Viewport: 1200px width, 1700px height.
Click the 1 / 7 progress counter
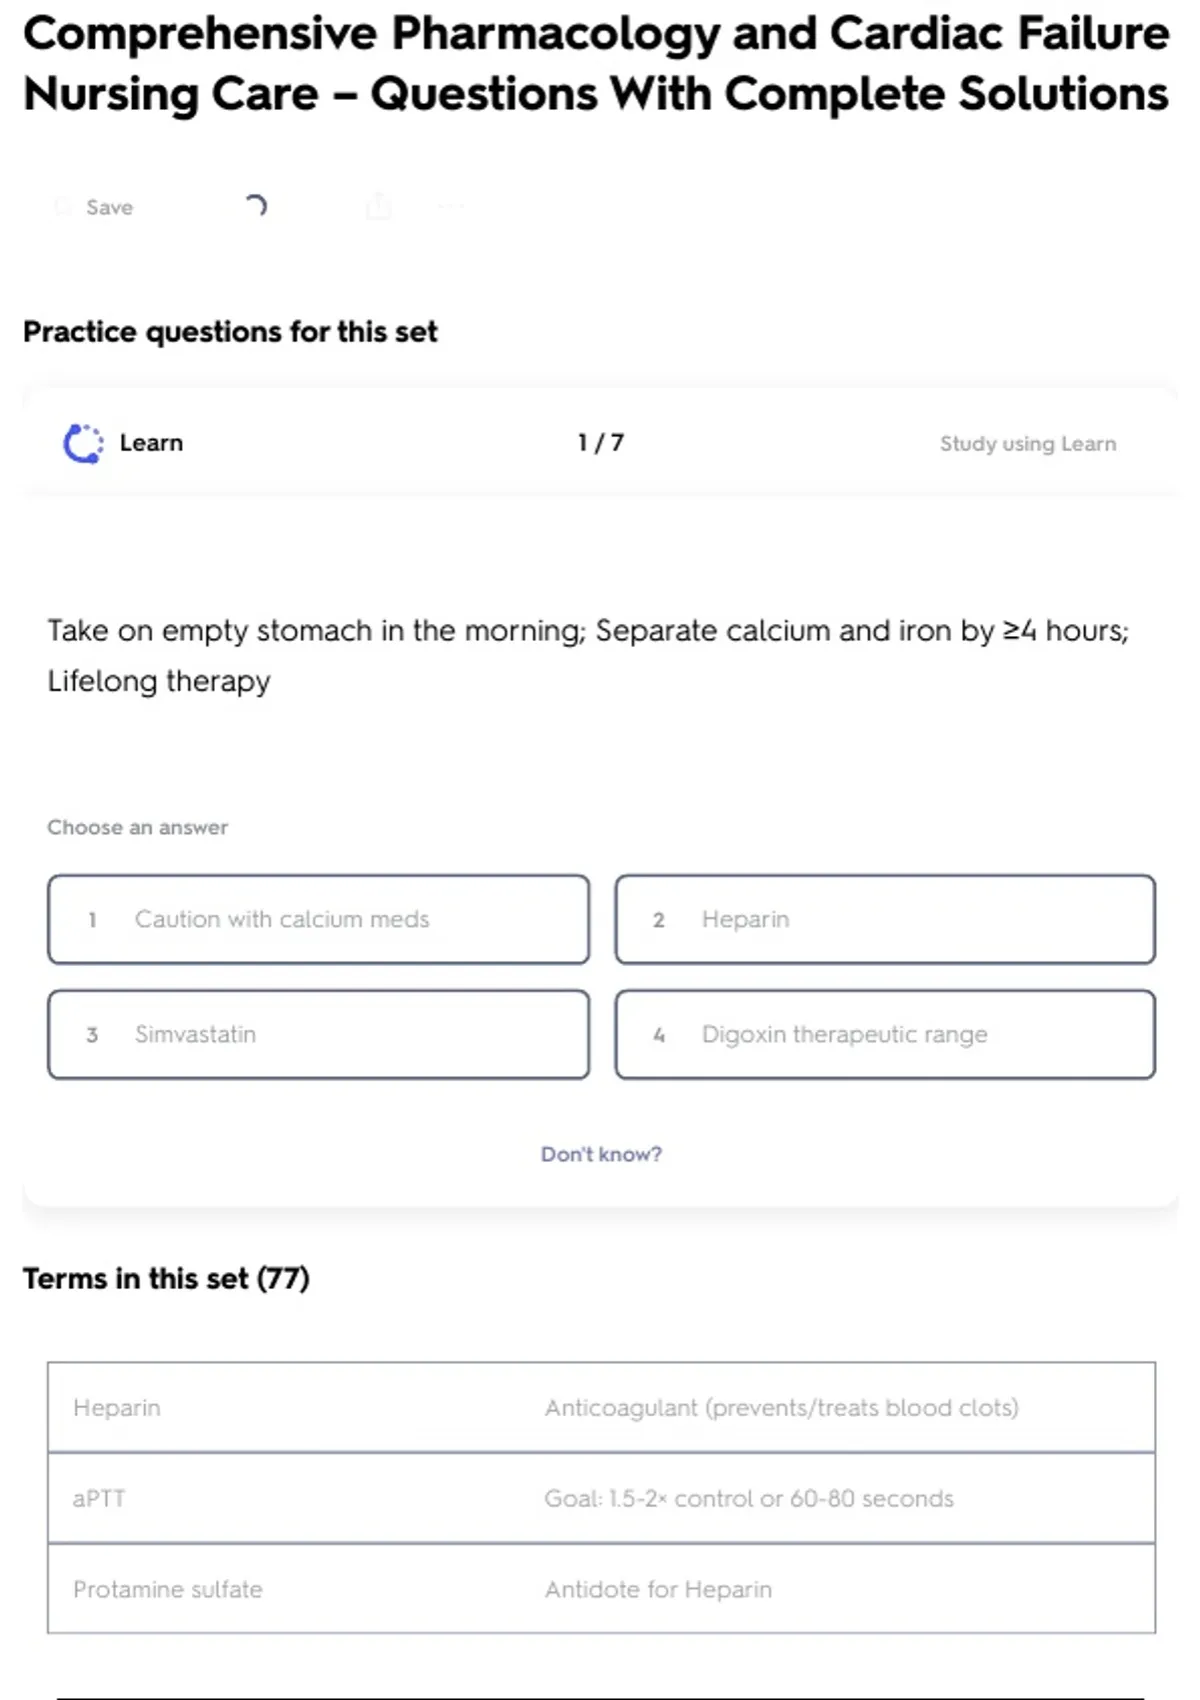pos(601,443)
